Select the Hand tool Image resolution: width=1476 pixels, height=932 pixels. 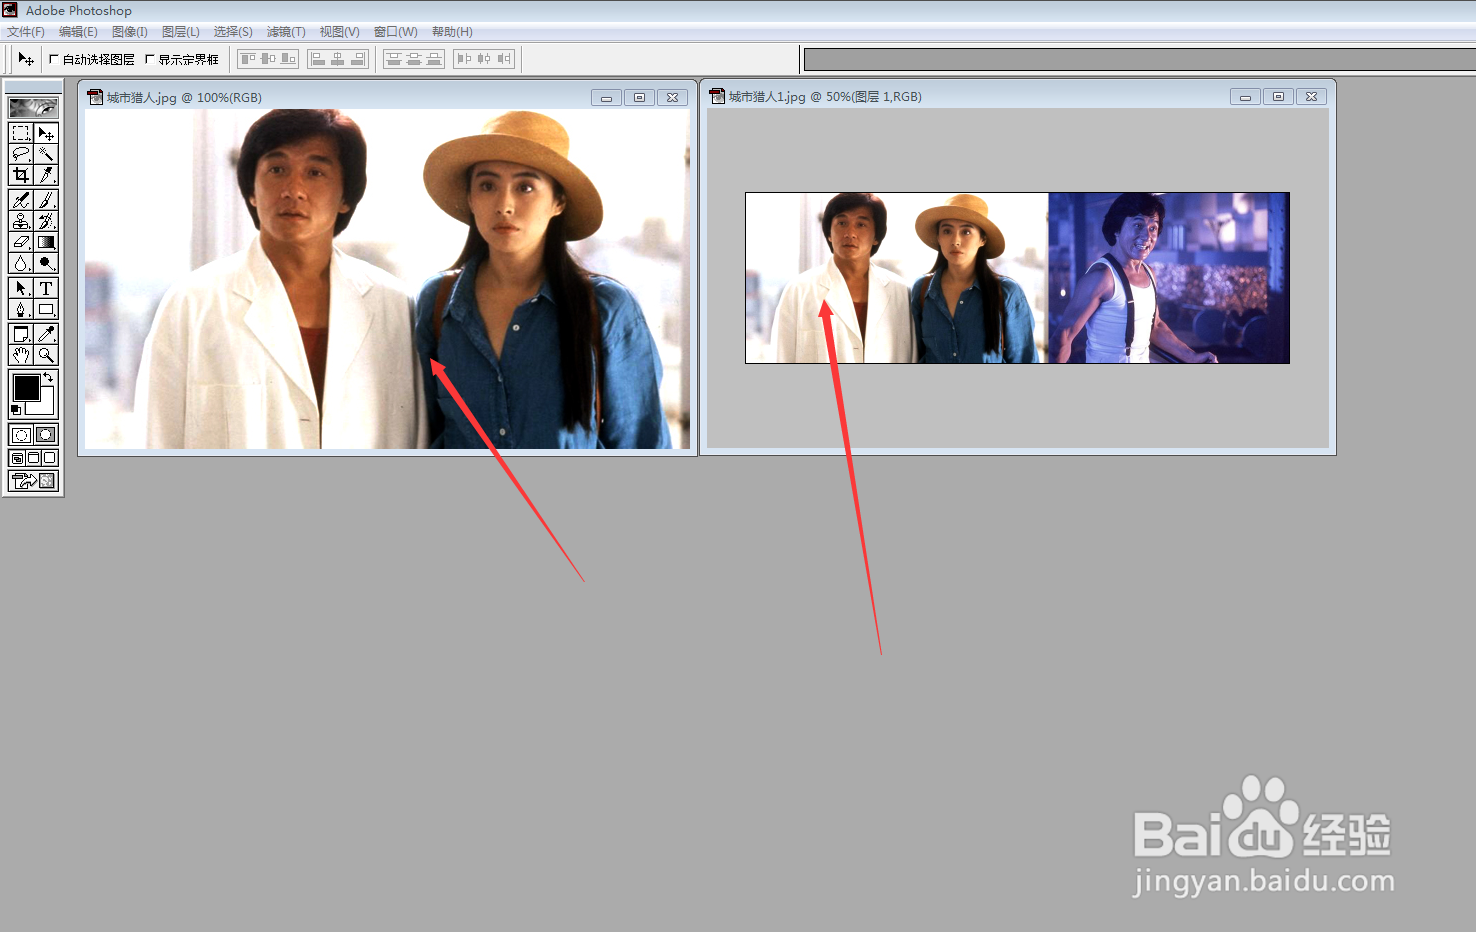pos(21,355)
